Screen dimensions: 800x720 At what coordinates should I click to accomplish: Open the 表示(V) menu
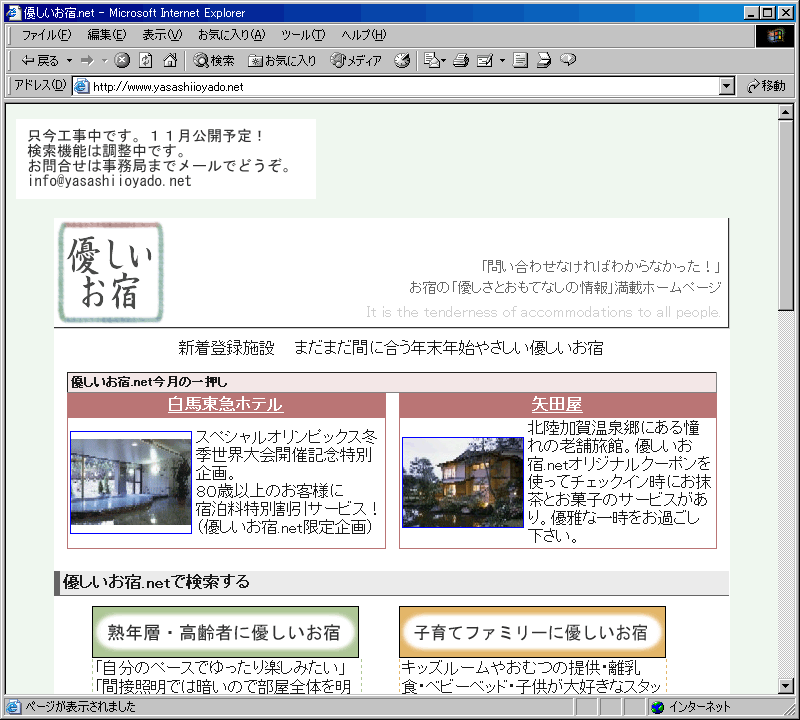click(x=162, y=35)
